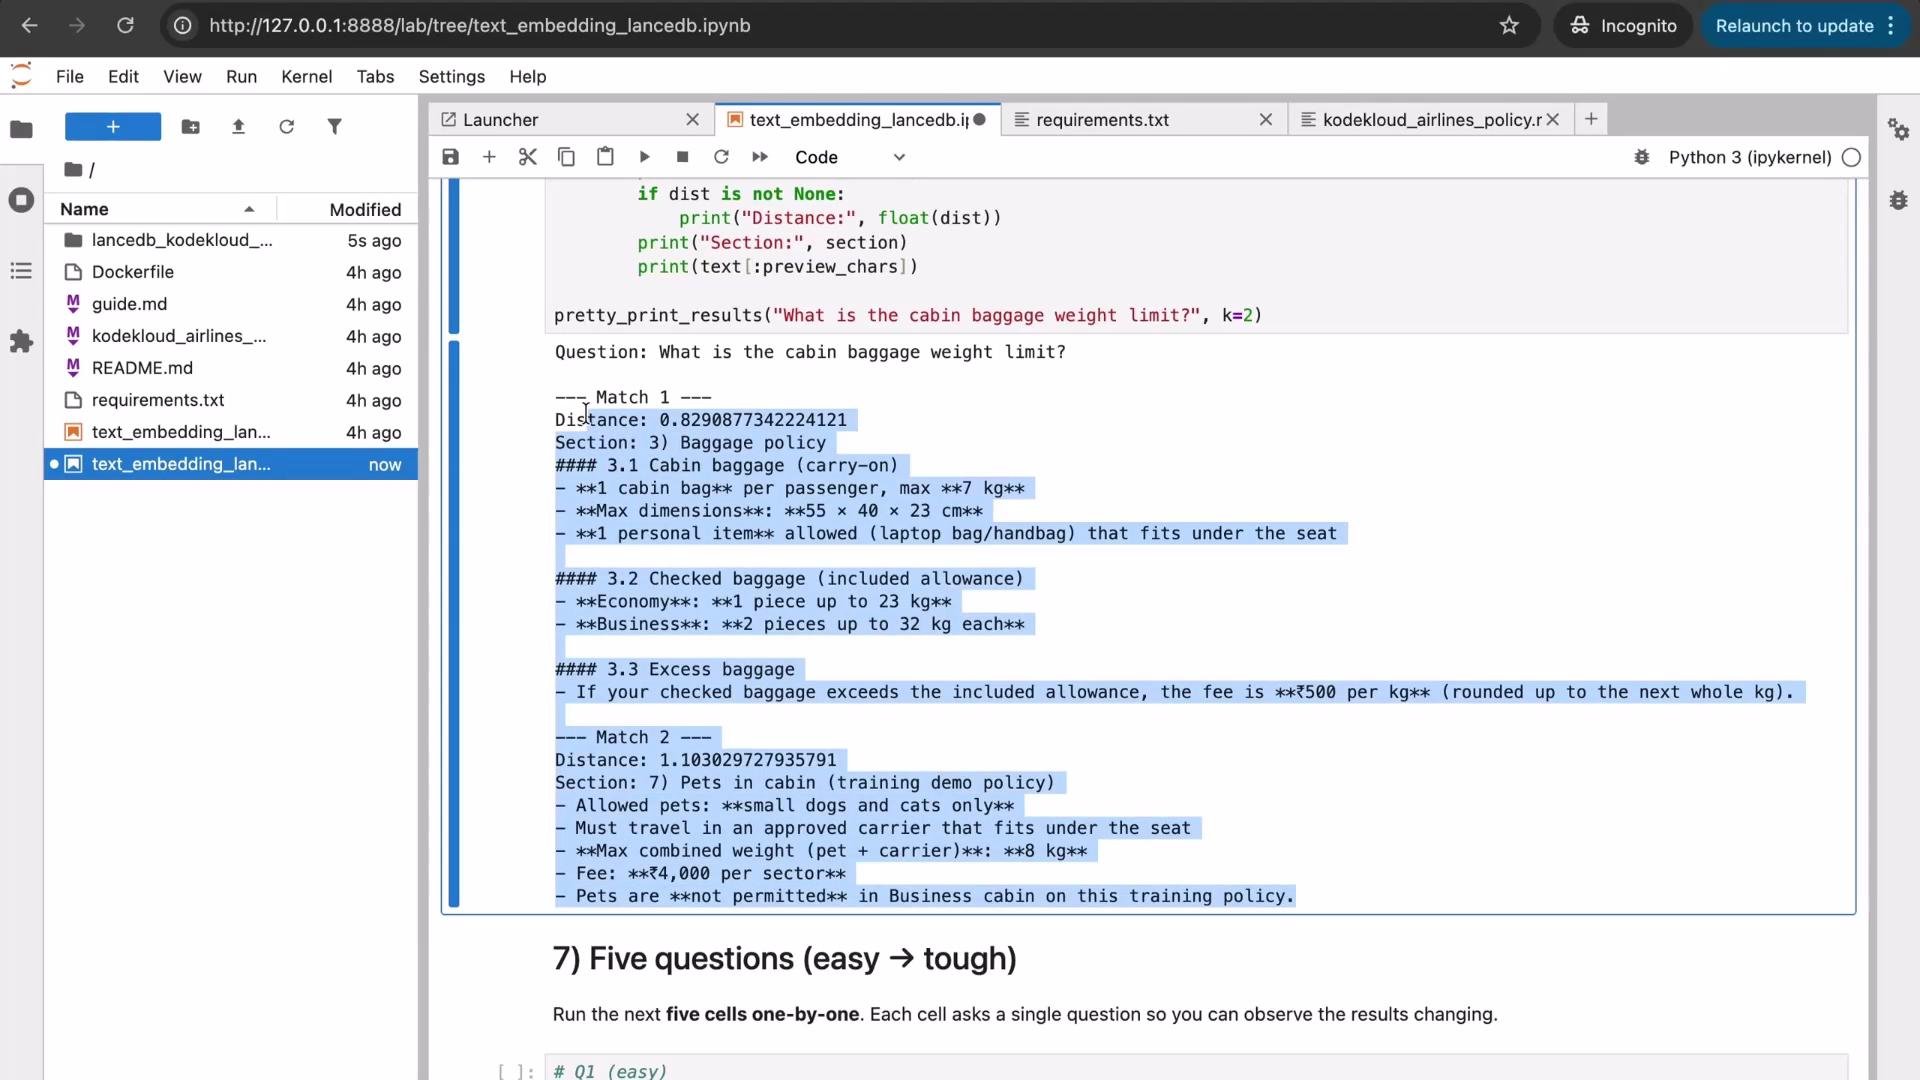Click the upload files icon

point(238,127)
